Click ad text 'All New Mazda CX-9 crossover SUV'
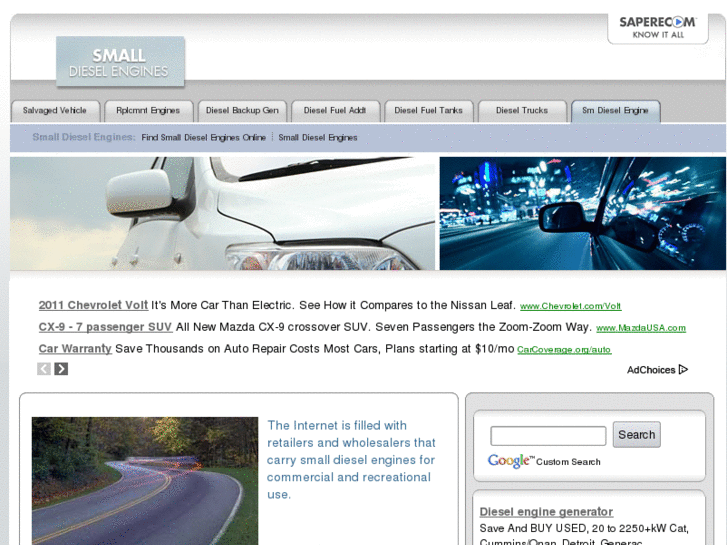This screenshot has width=727, height=545. click(x=272, y=327)
